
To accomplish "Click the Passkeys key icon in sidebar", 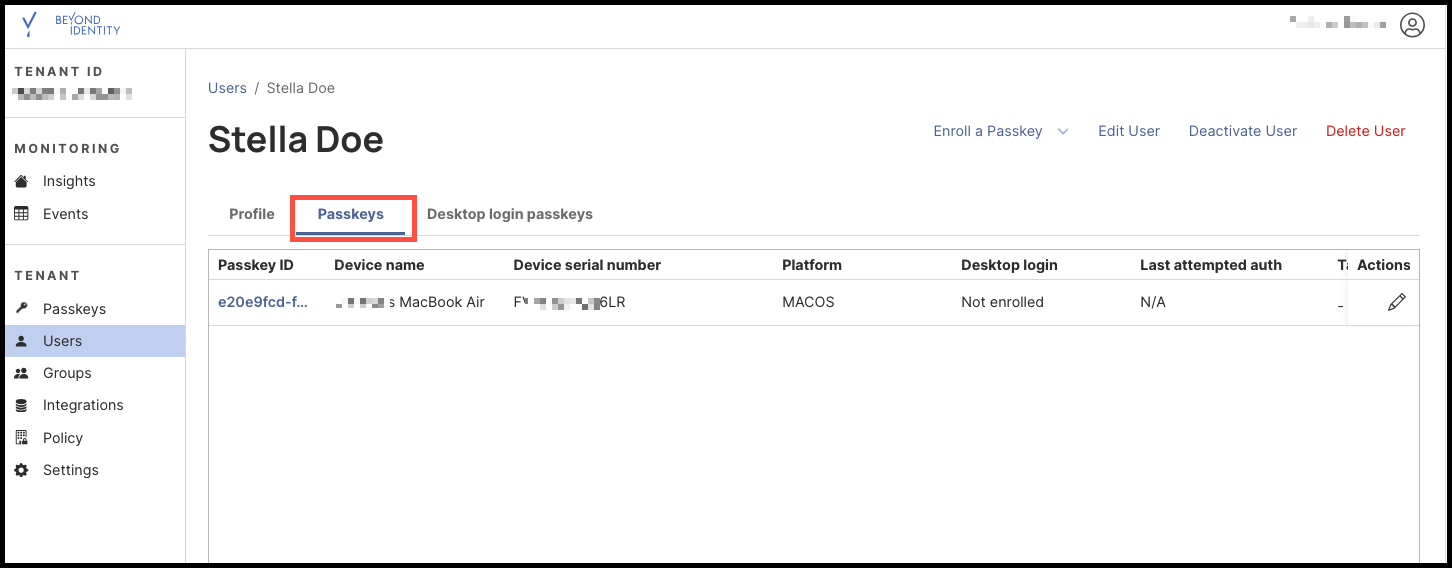I will (x=22, y=309).
